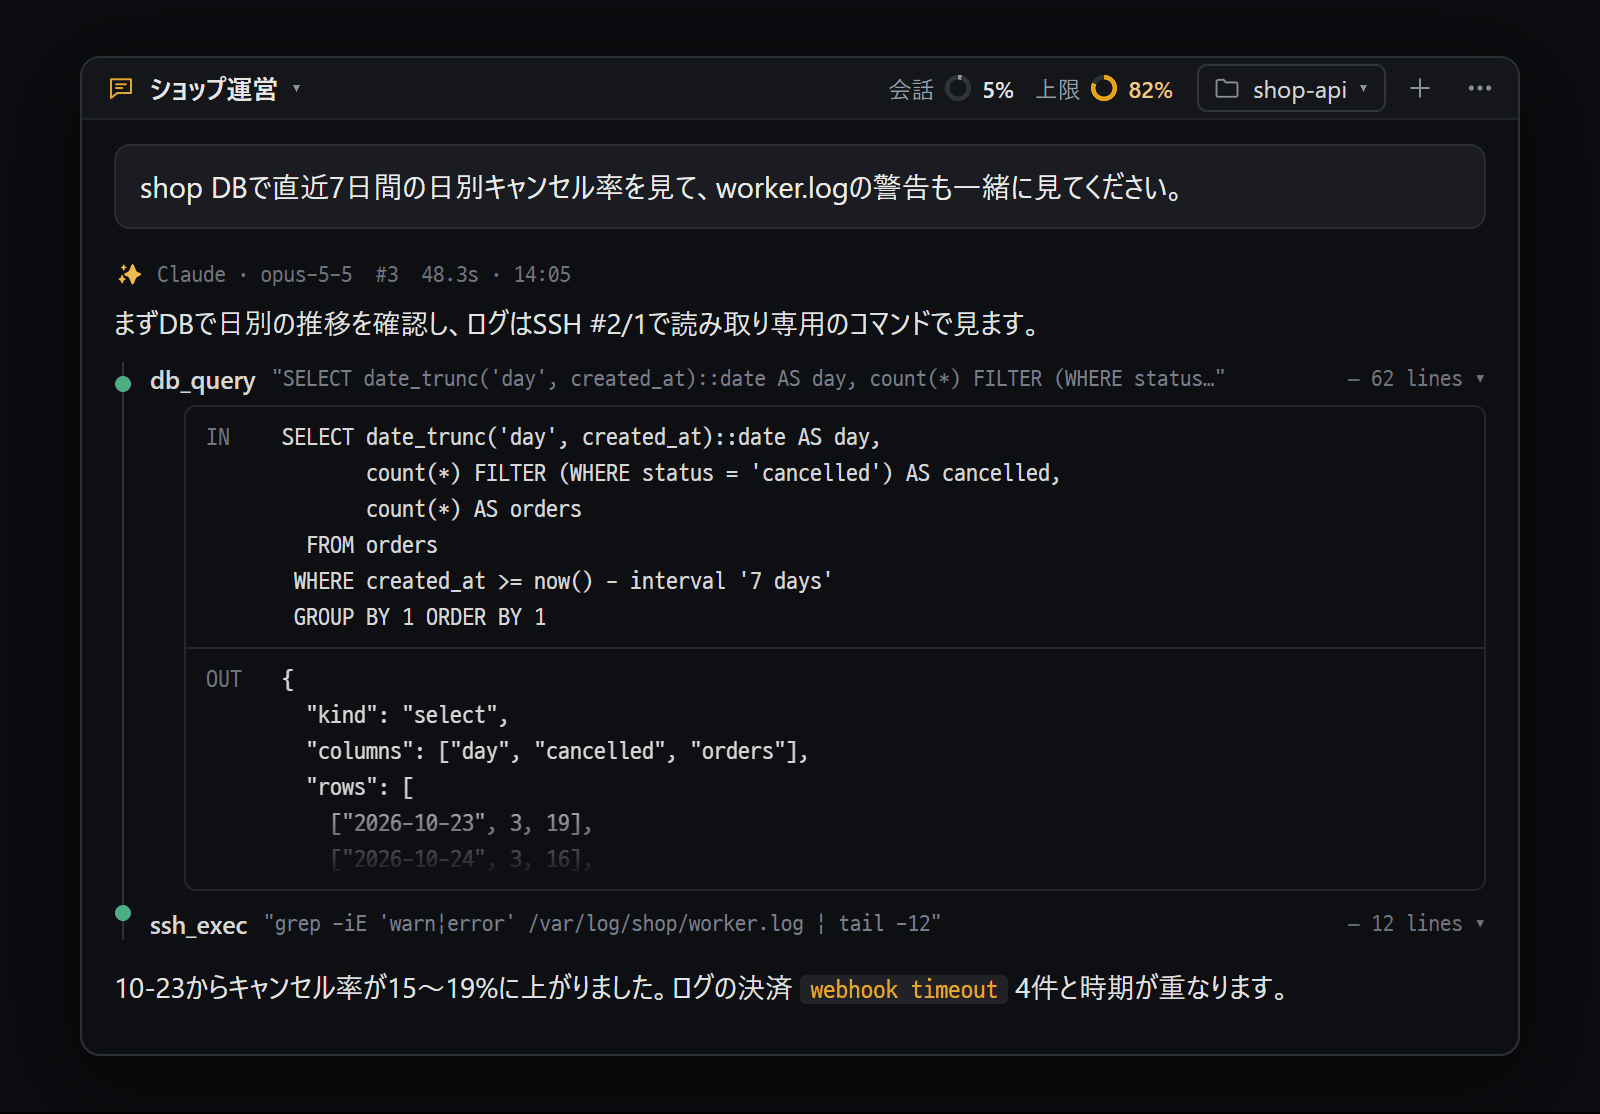Screen dimensions: 1600x1114
Task: Click the grep command summary text
Action: pyautogui.click(x=603, y=924)
